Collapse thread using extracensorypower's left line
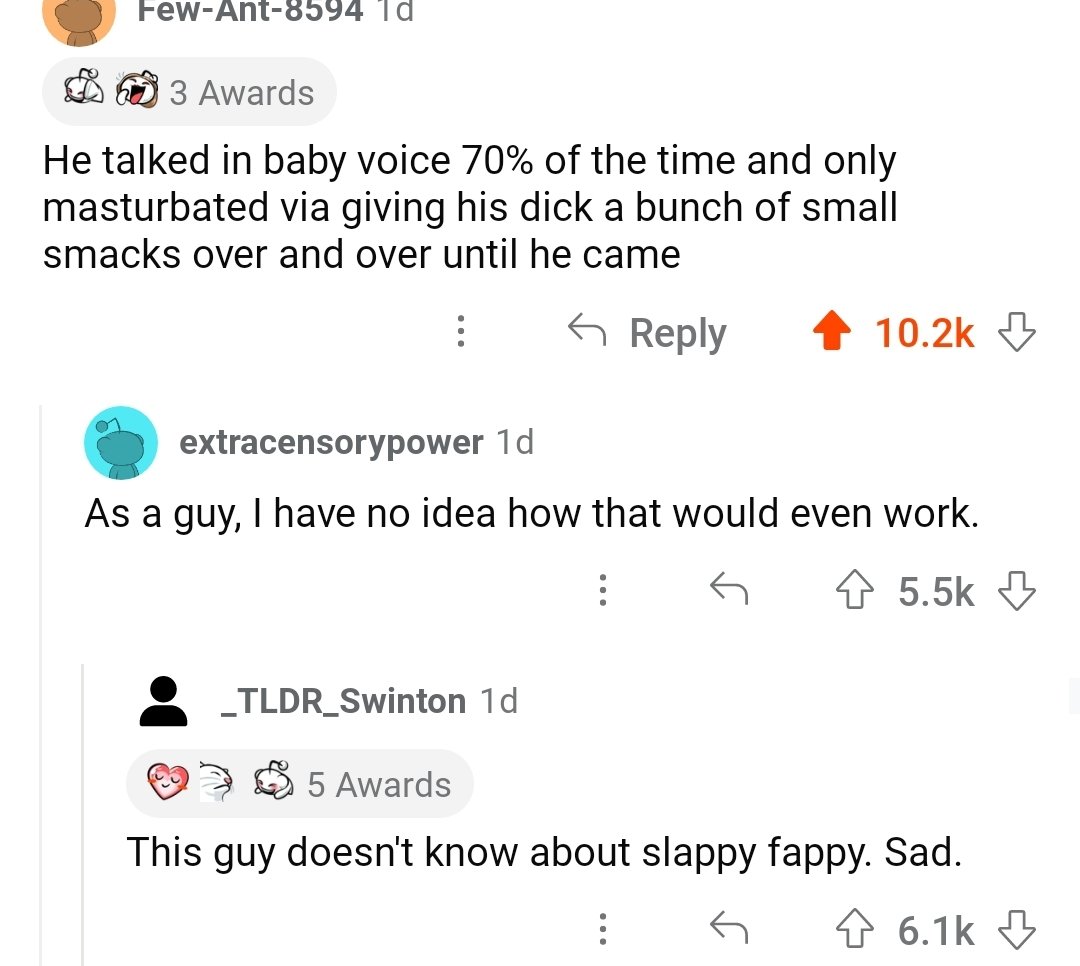This screenshot has height=966, width=1080. click(41, 680)
